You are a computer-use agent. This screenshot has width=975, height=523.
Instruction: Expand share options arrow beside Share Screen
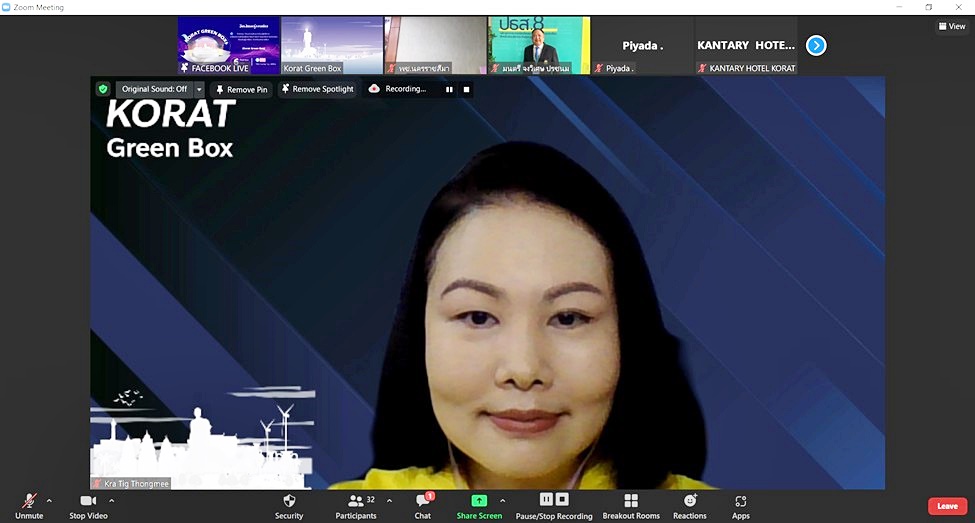(502, 501)
